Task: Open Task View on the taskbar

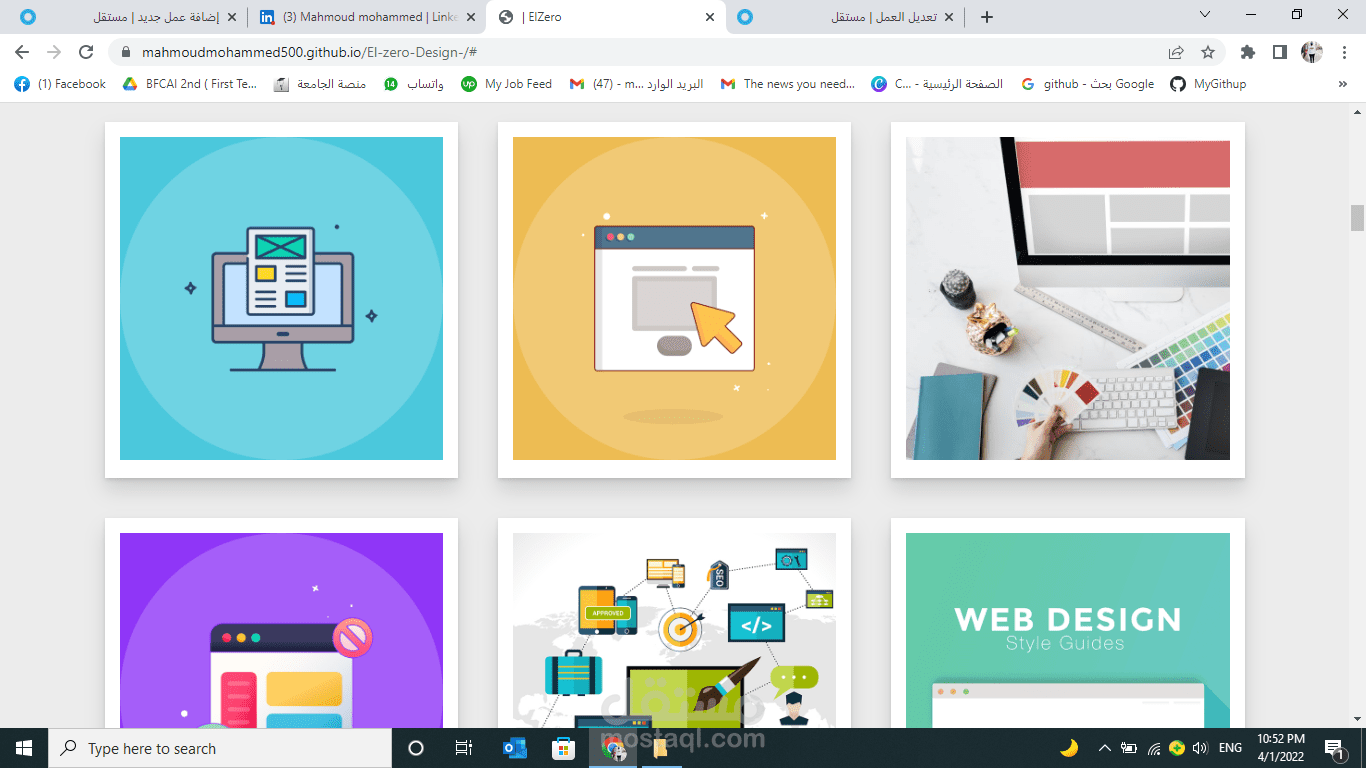Action: click(464, 748)
